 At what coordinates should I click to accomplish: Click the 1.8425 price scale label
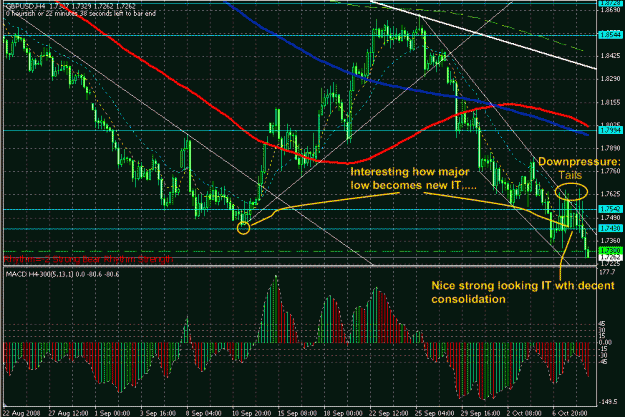click(x=610, y=56)
